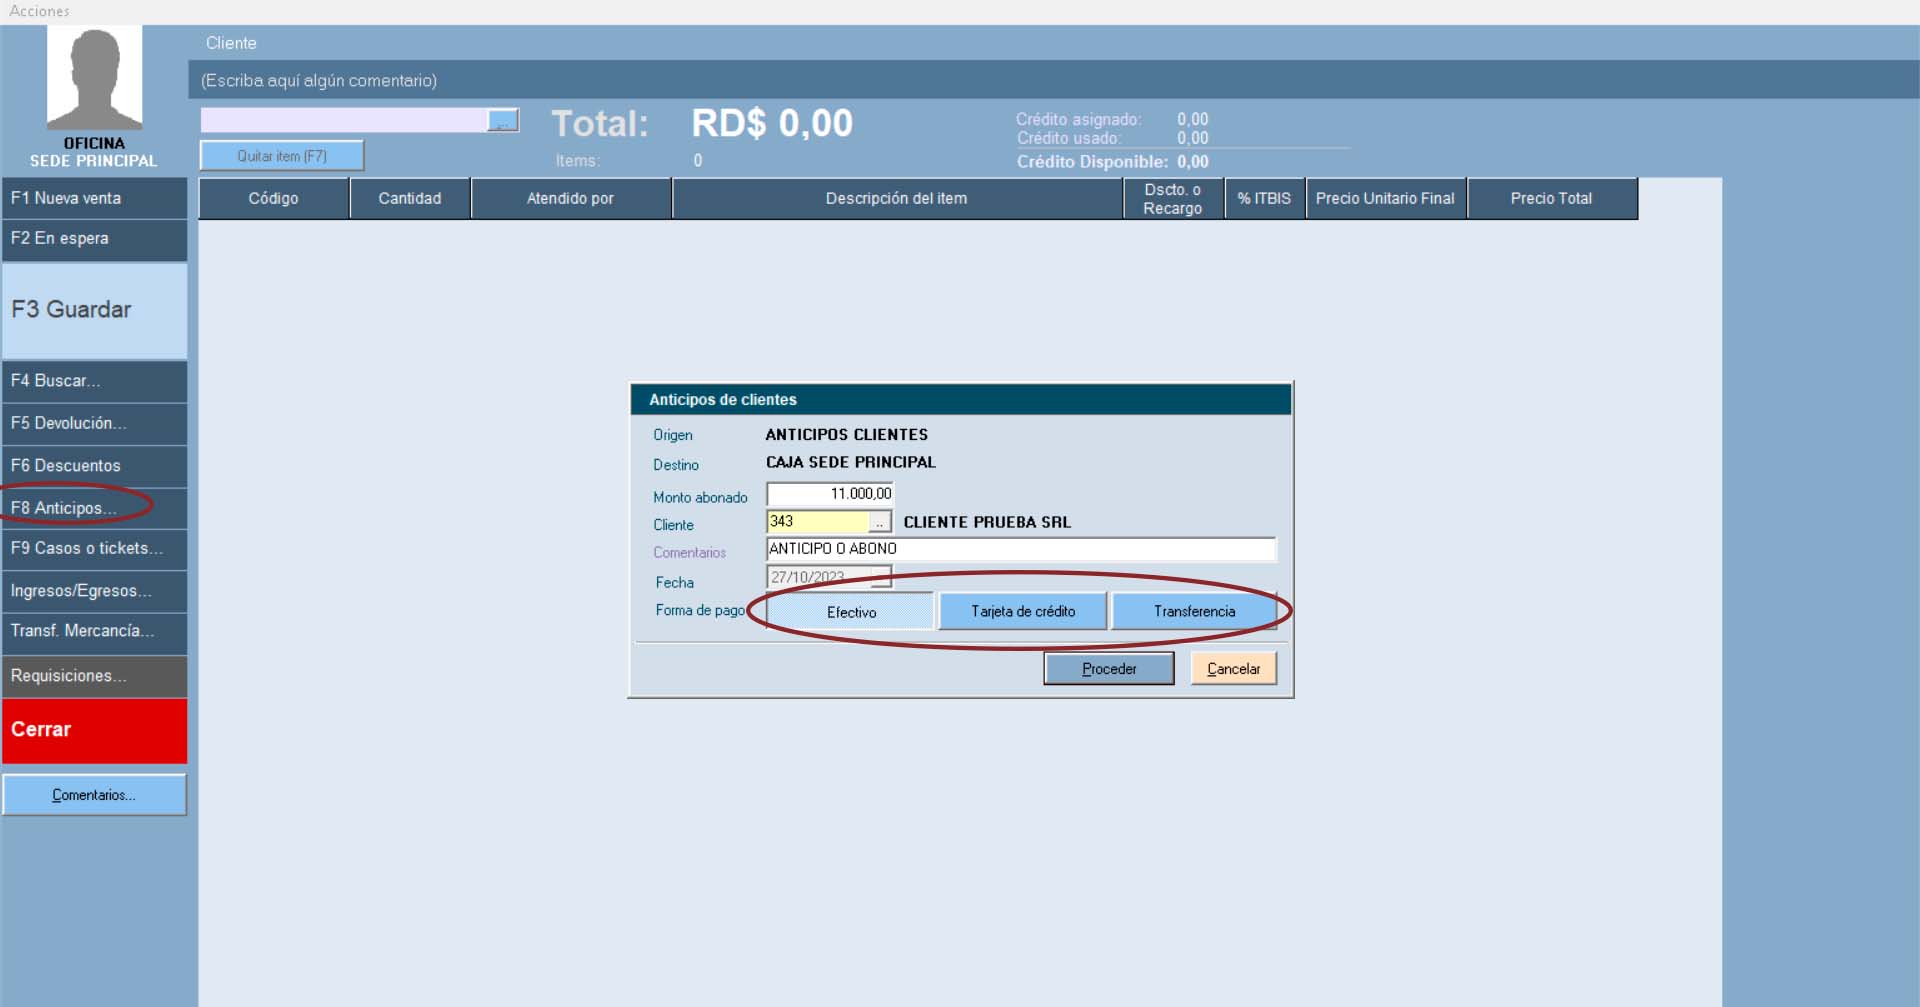
Task: Click the Quitar item (F7) button
Action: click(282, 156)
